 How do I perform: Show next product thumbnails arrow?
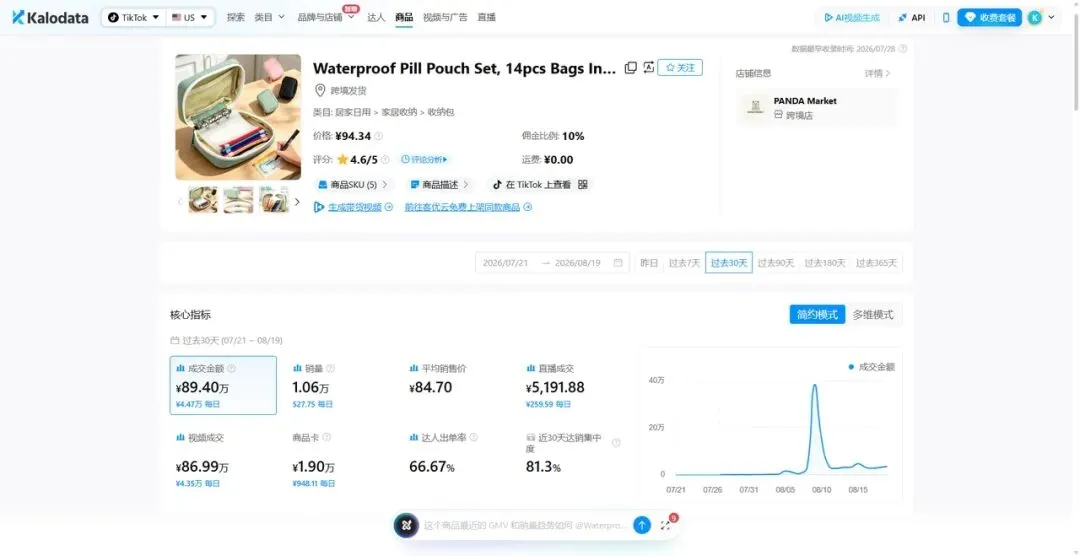tap(298, 202)
